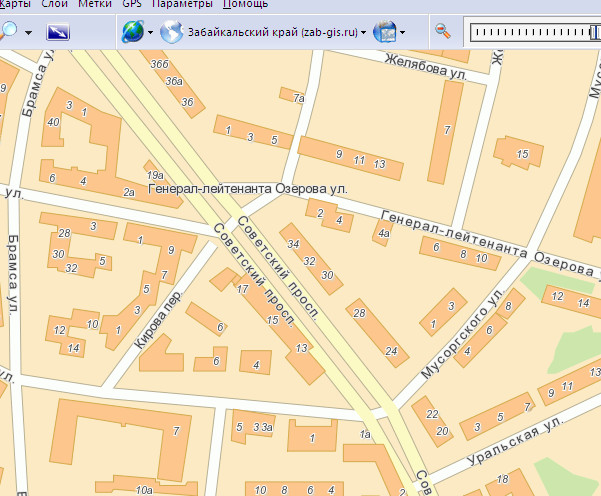
Task: Click the map layers overlay icon
Action: pos(384,32)
